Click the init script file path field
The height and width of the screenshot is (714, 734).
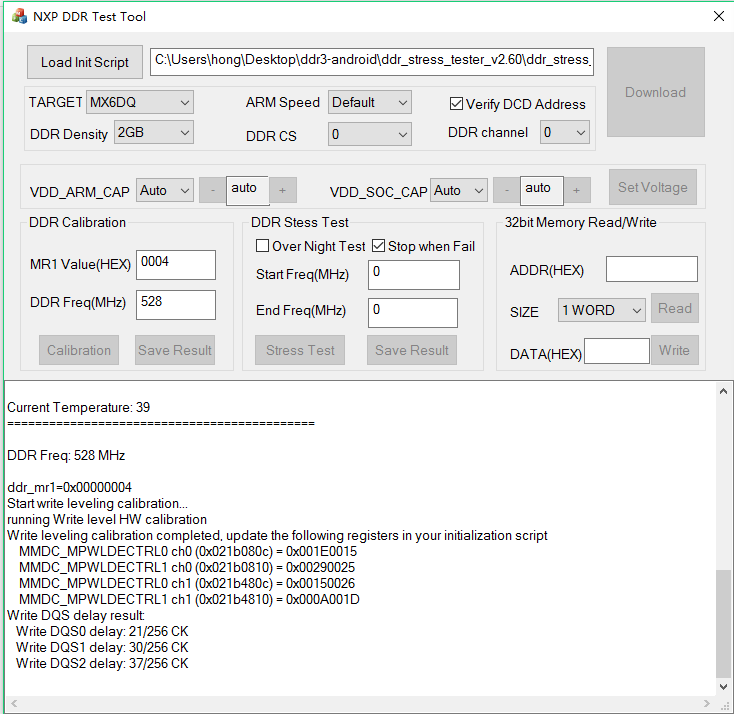pyautogui.click(x=372, y=61)
